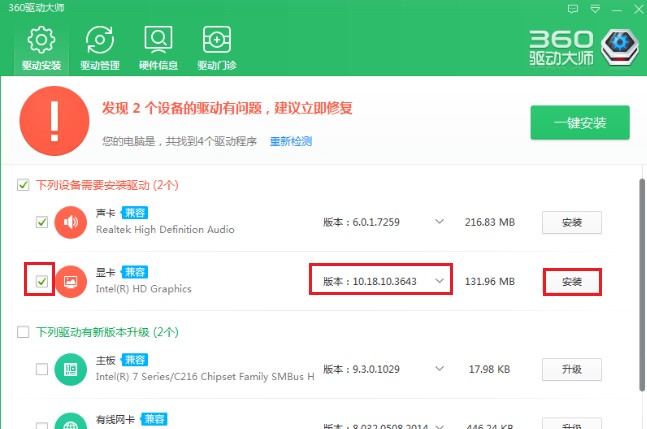The image size is (647, 429).
Task: Install the Realtek High Definition Audio driver
Action: 572,223
